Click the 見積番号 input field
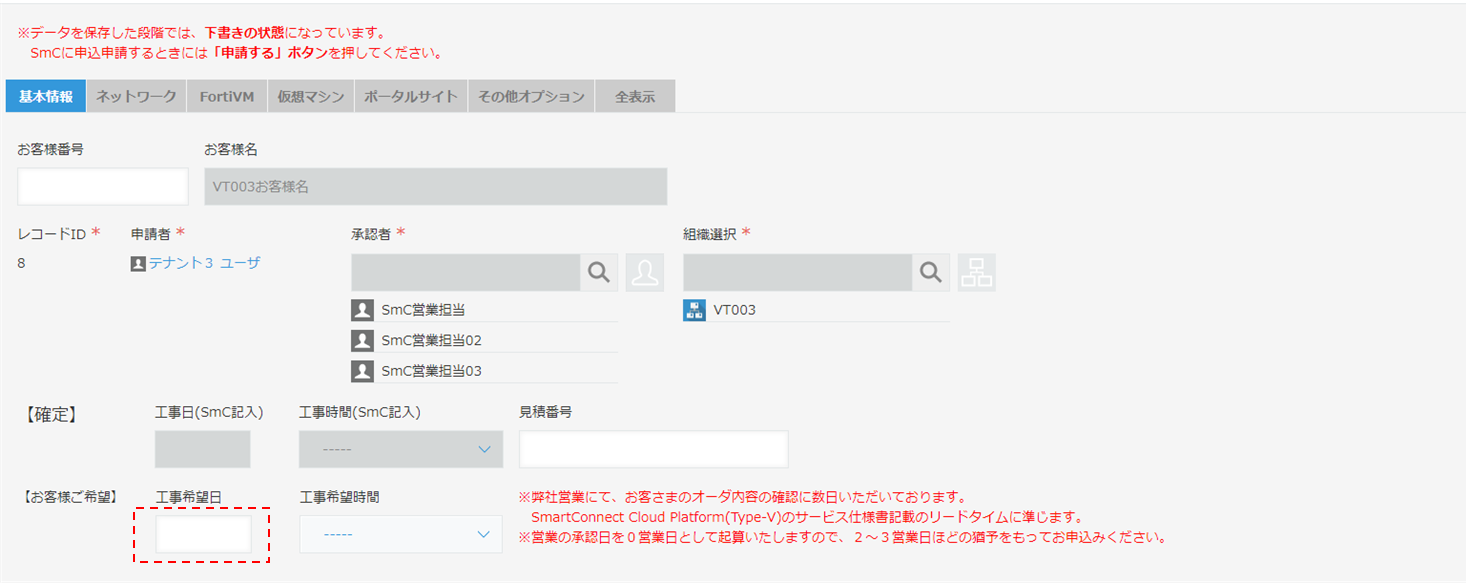This screenshot has width=1466, height=583. point(654,449)
